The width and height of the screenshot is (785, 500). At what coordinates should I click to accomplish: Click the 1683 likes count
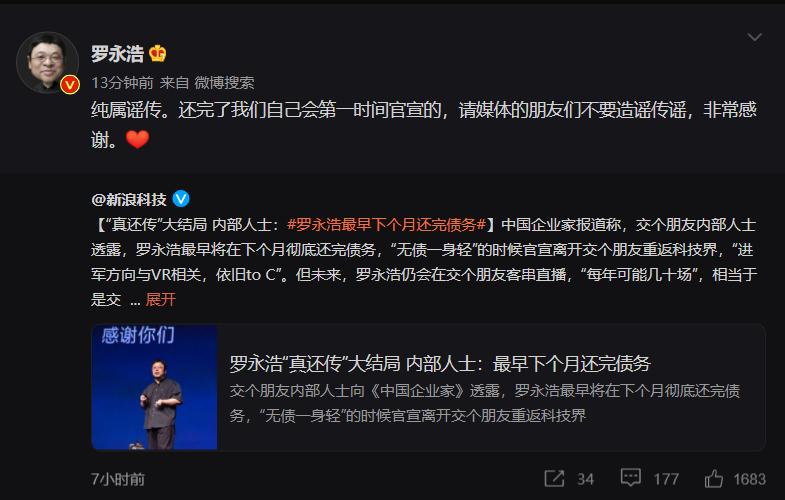[749, 479]
